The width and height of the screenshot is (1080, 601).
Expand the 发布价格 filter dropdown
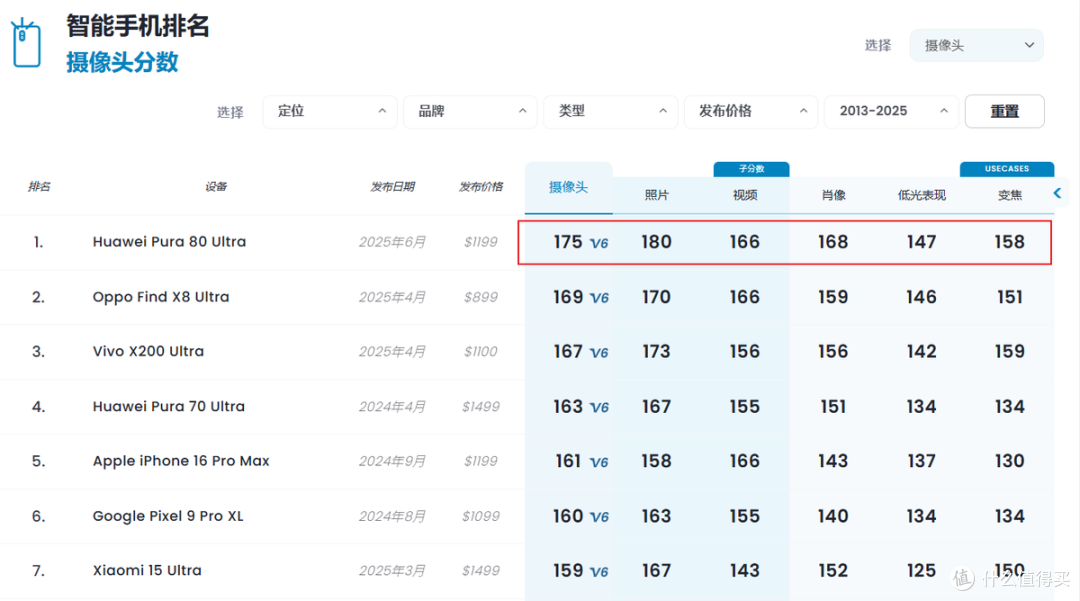[751, 112]
